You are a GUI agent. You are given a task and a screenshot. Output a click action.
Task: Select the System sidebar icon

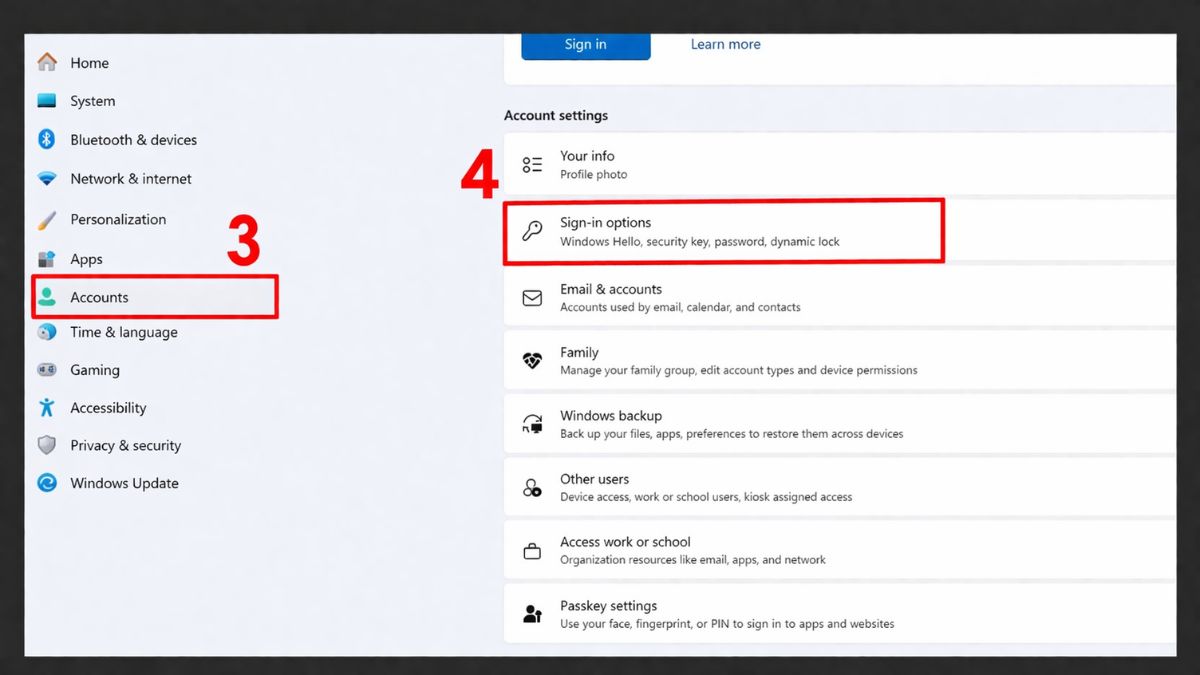coord(46,101)
